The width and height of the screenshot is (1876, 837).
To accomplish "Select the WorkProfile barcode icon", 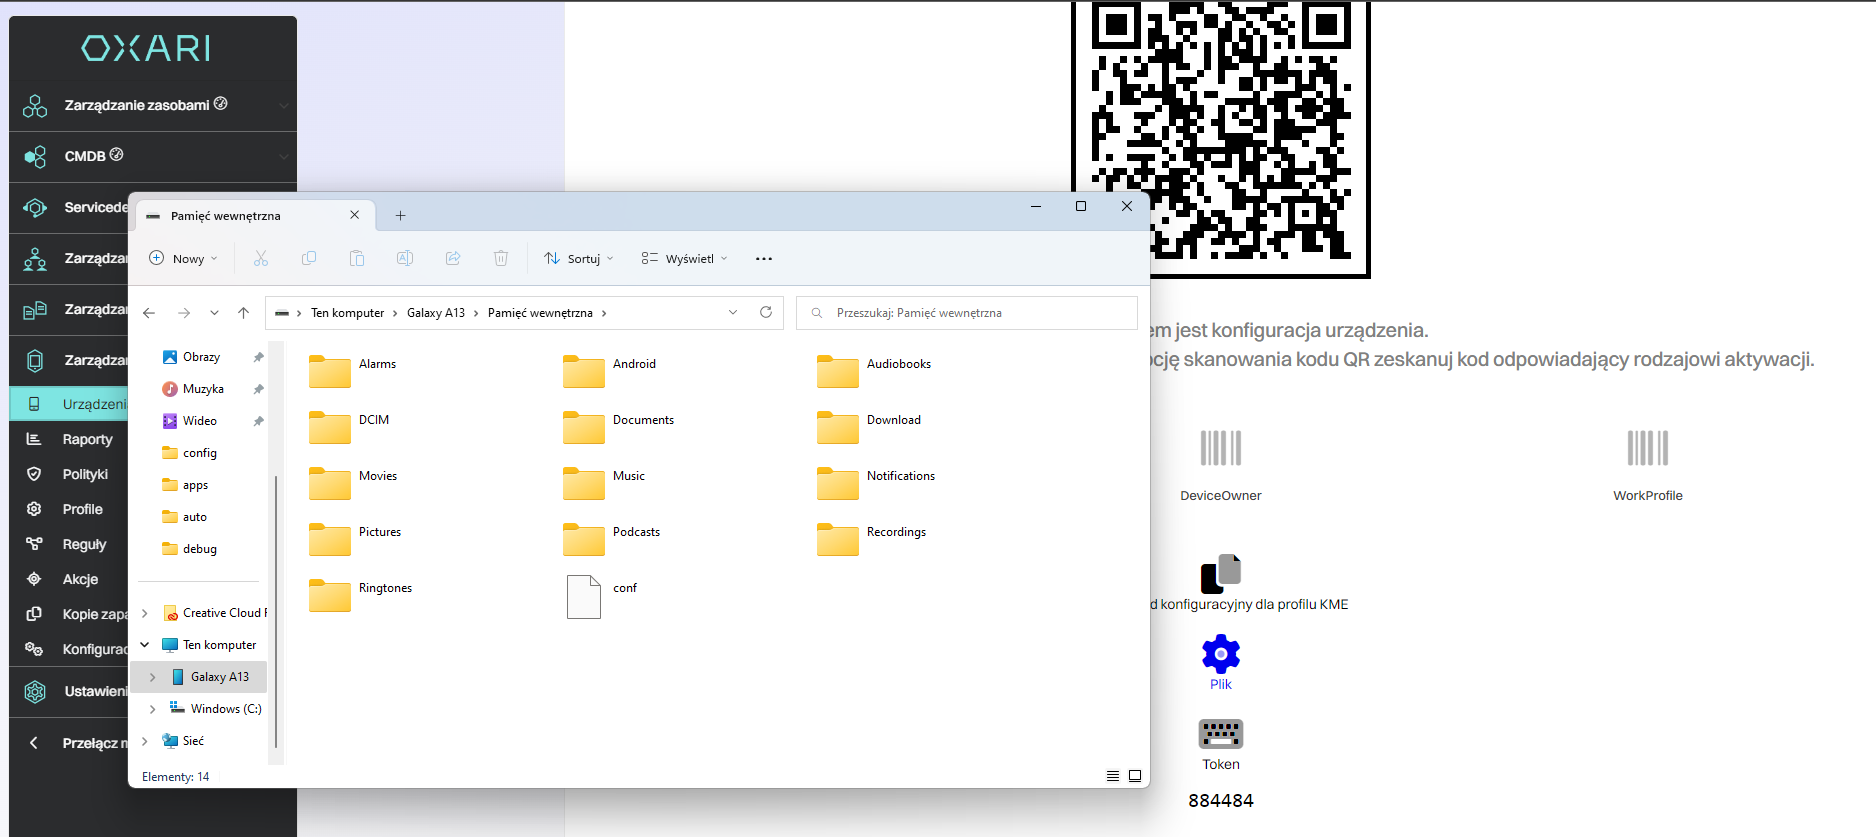I will pyautogui.click(x=1647, y=449).
